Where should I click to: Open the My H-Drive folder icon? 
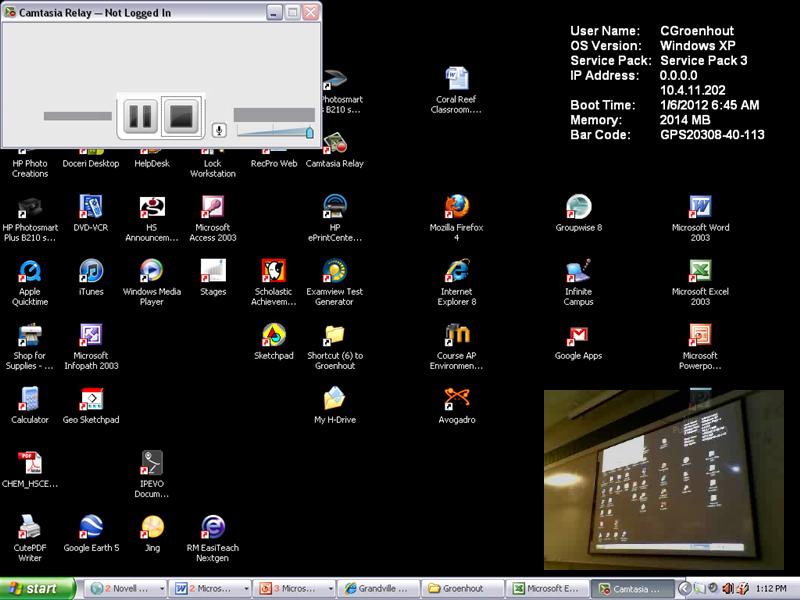[x=335, y=406]
